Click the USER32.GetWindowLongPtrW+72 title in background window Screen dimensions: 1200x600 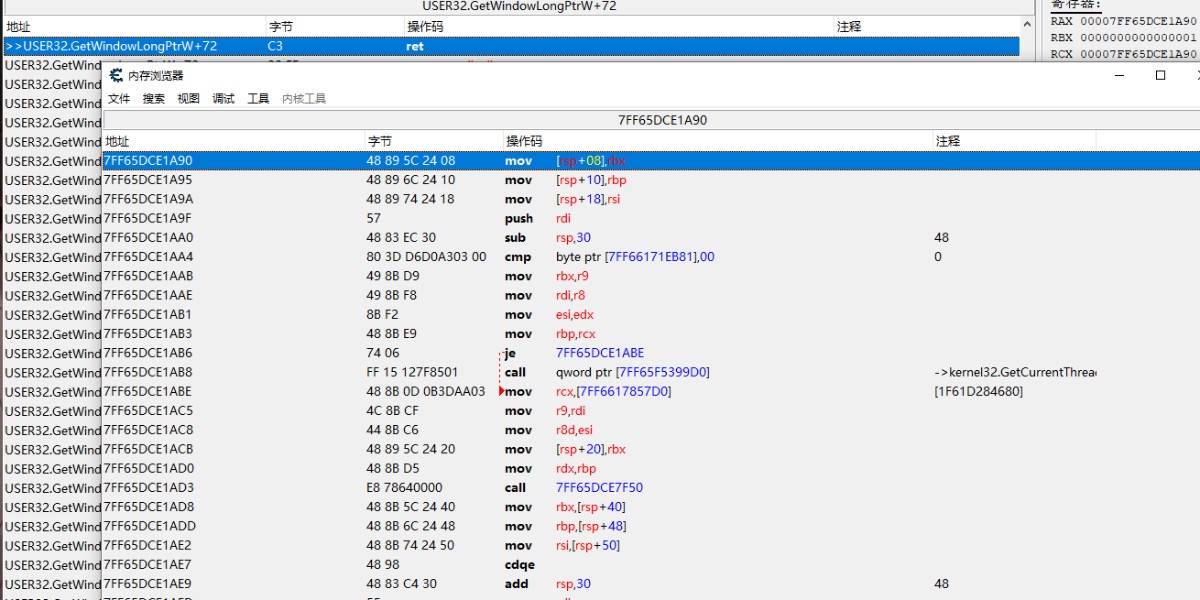(x=519, y=6)
